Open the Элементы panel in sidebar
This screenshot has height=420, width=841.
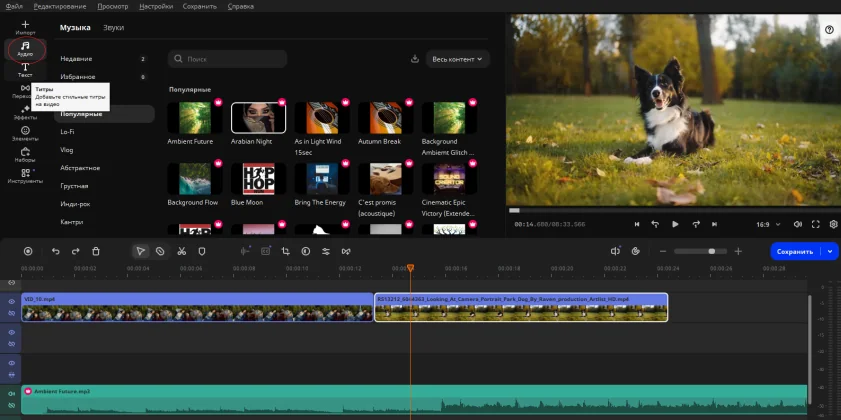25,132
